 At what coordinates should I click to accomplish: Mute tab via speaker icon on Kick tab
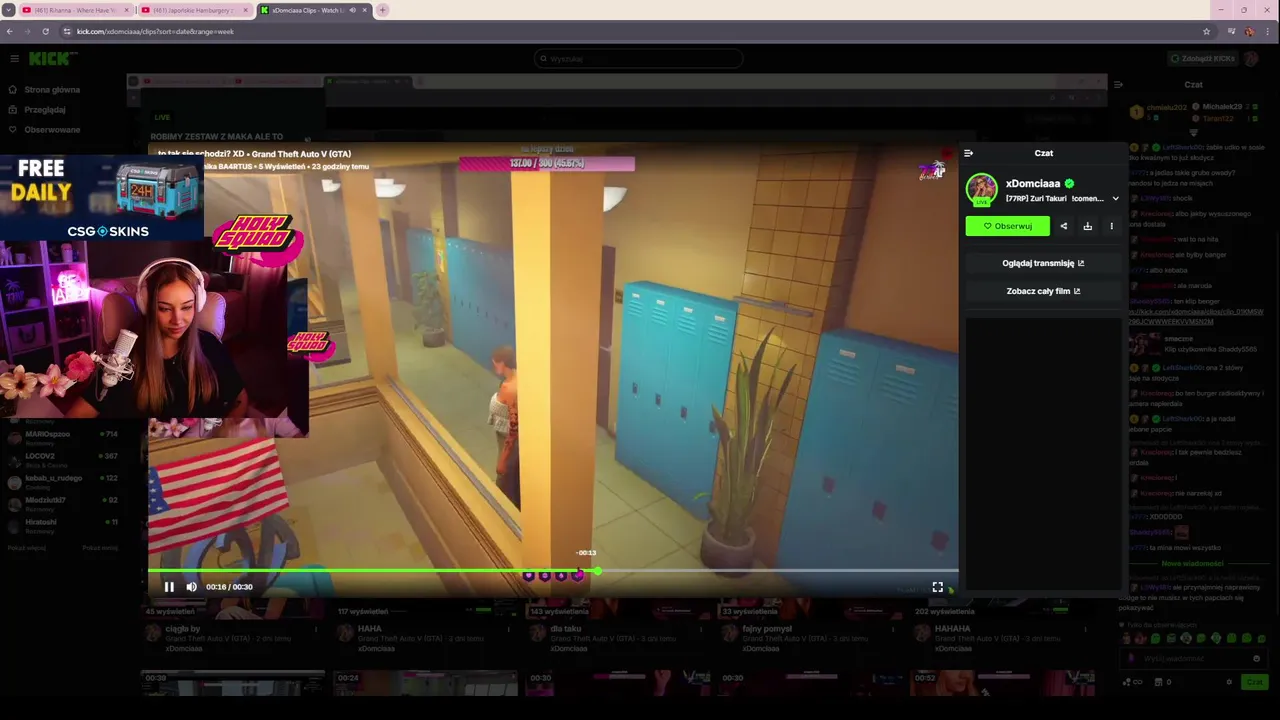(x=352, y=10)
